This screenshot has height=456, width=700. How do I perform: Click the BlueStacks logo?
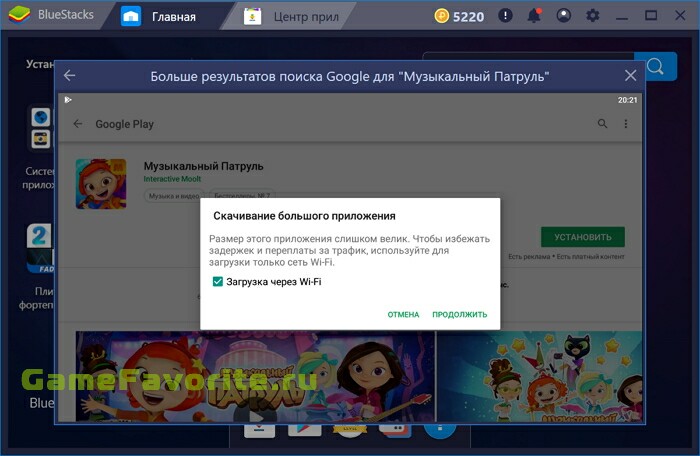point(20,15)
